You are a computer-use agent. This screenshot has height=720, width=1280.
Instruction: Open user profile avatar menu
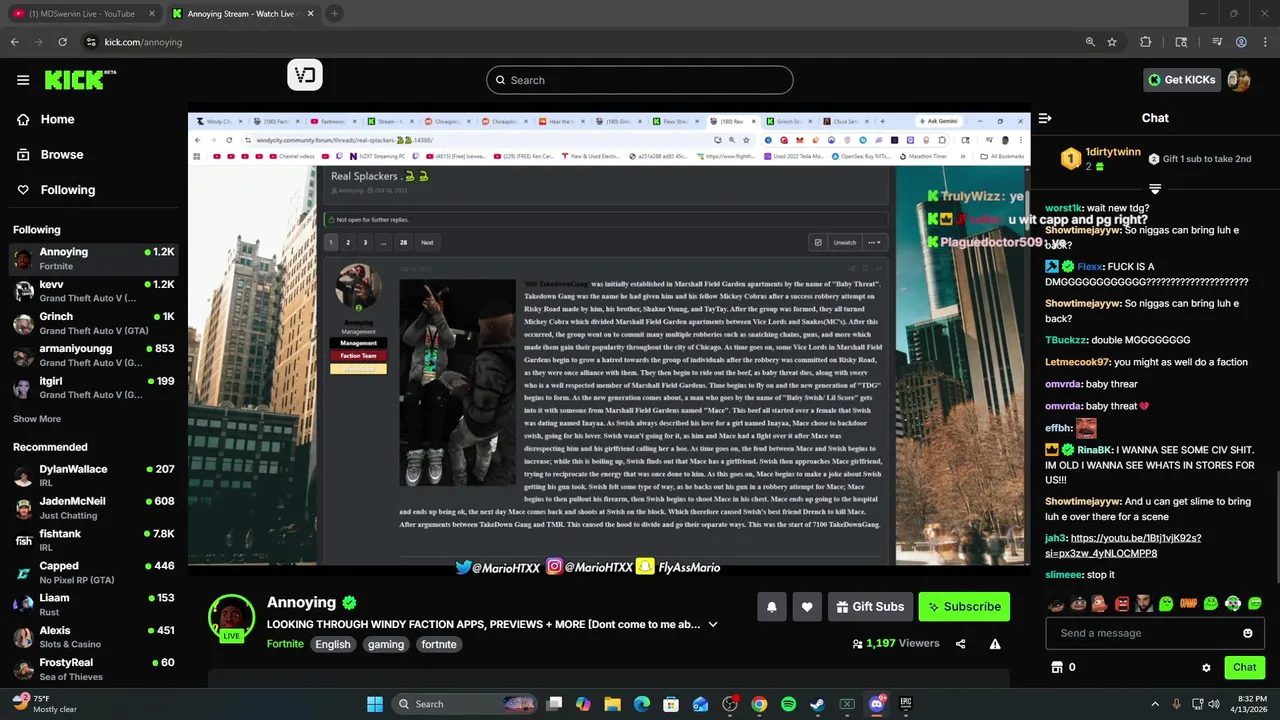1239,80
